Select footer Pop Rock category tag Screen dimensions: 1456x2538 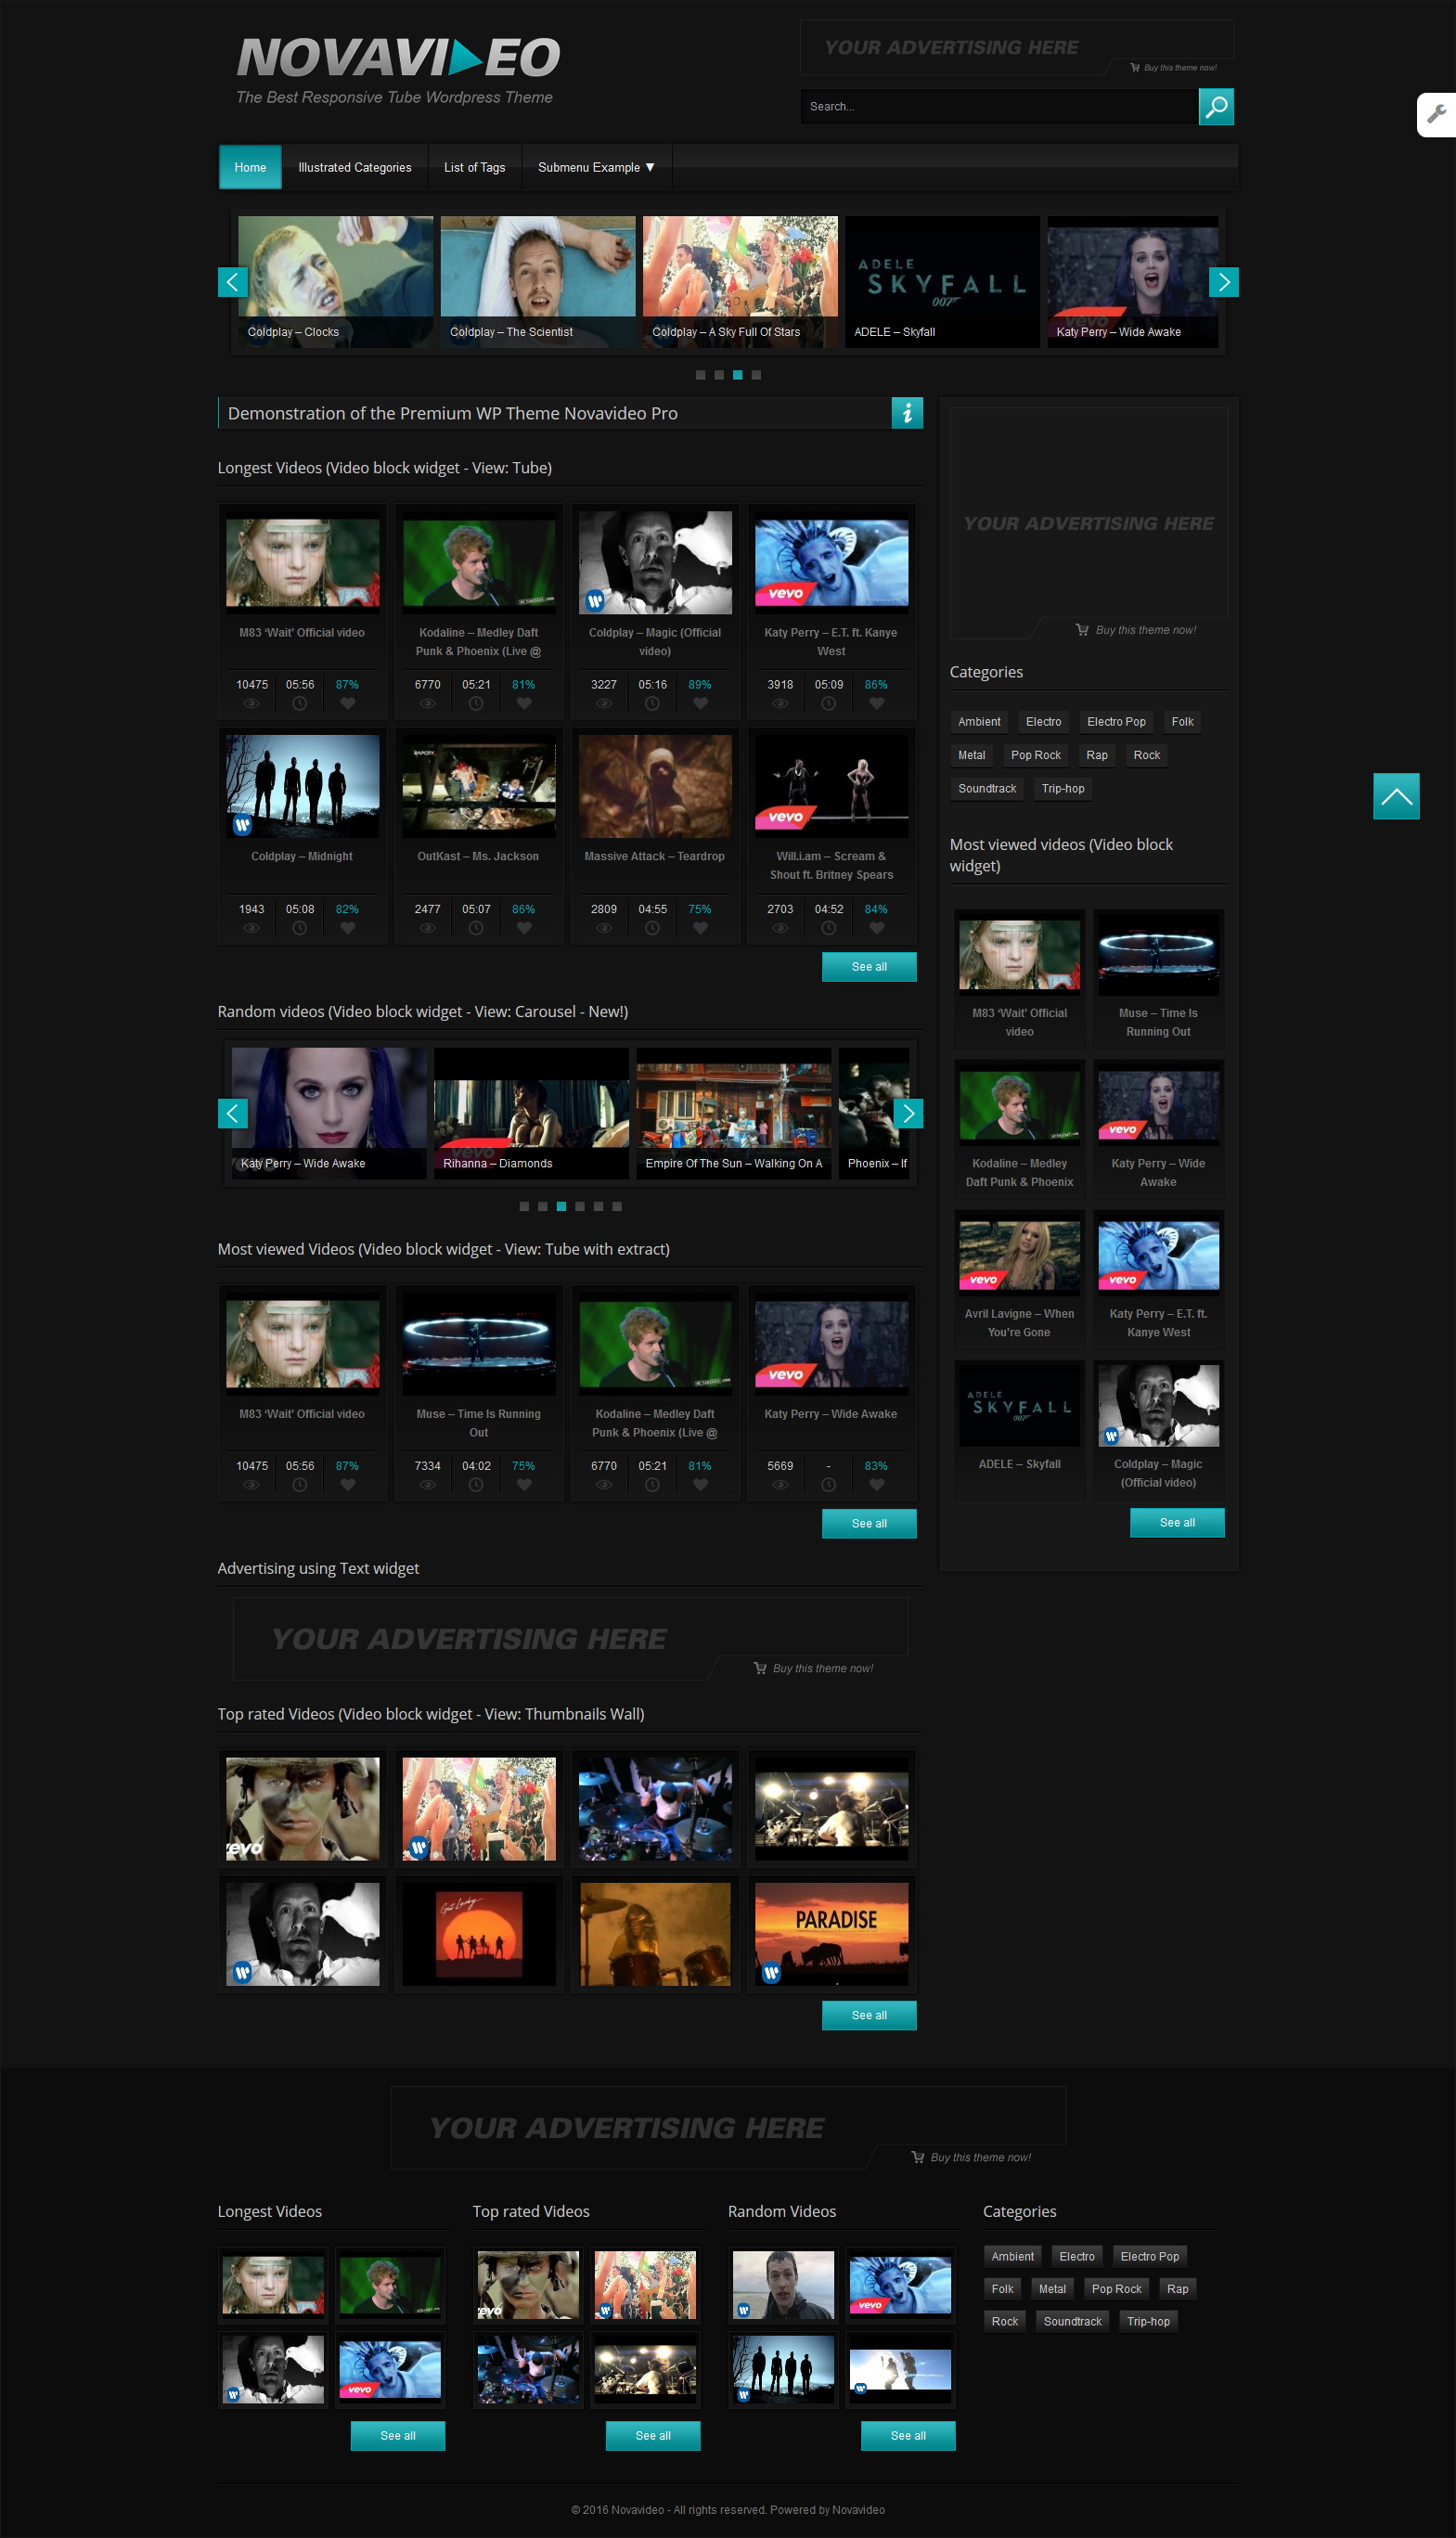tap(1116, 2289)
